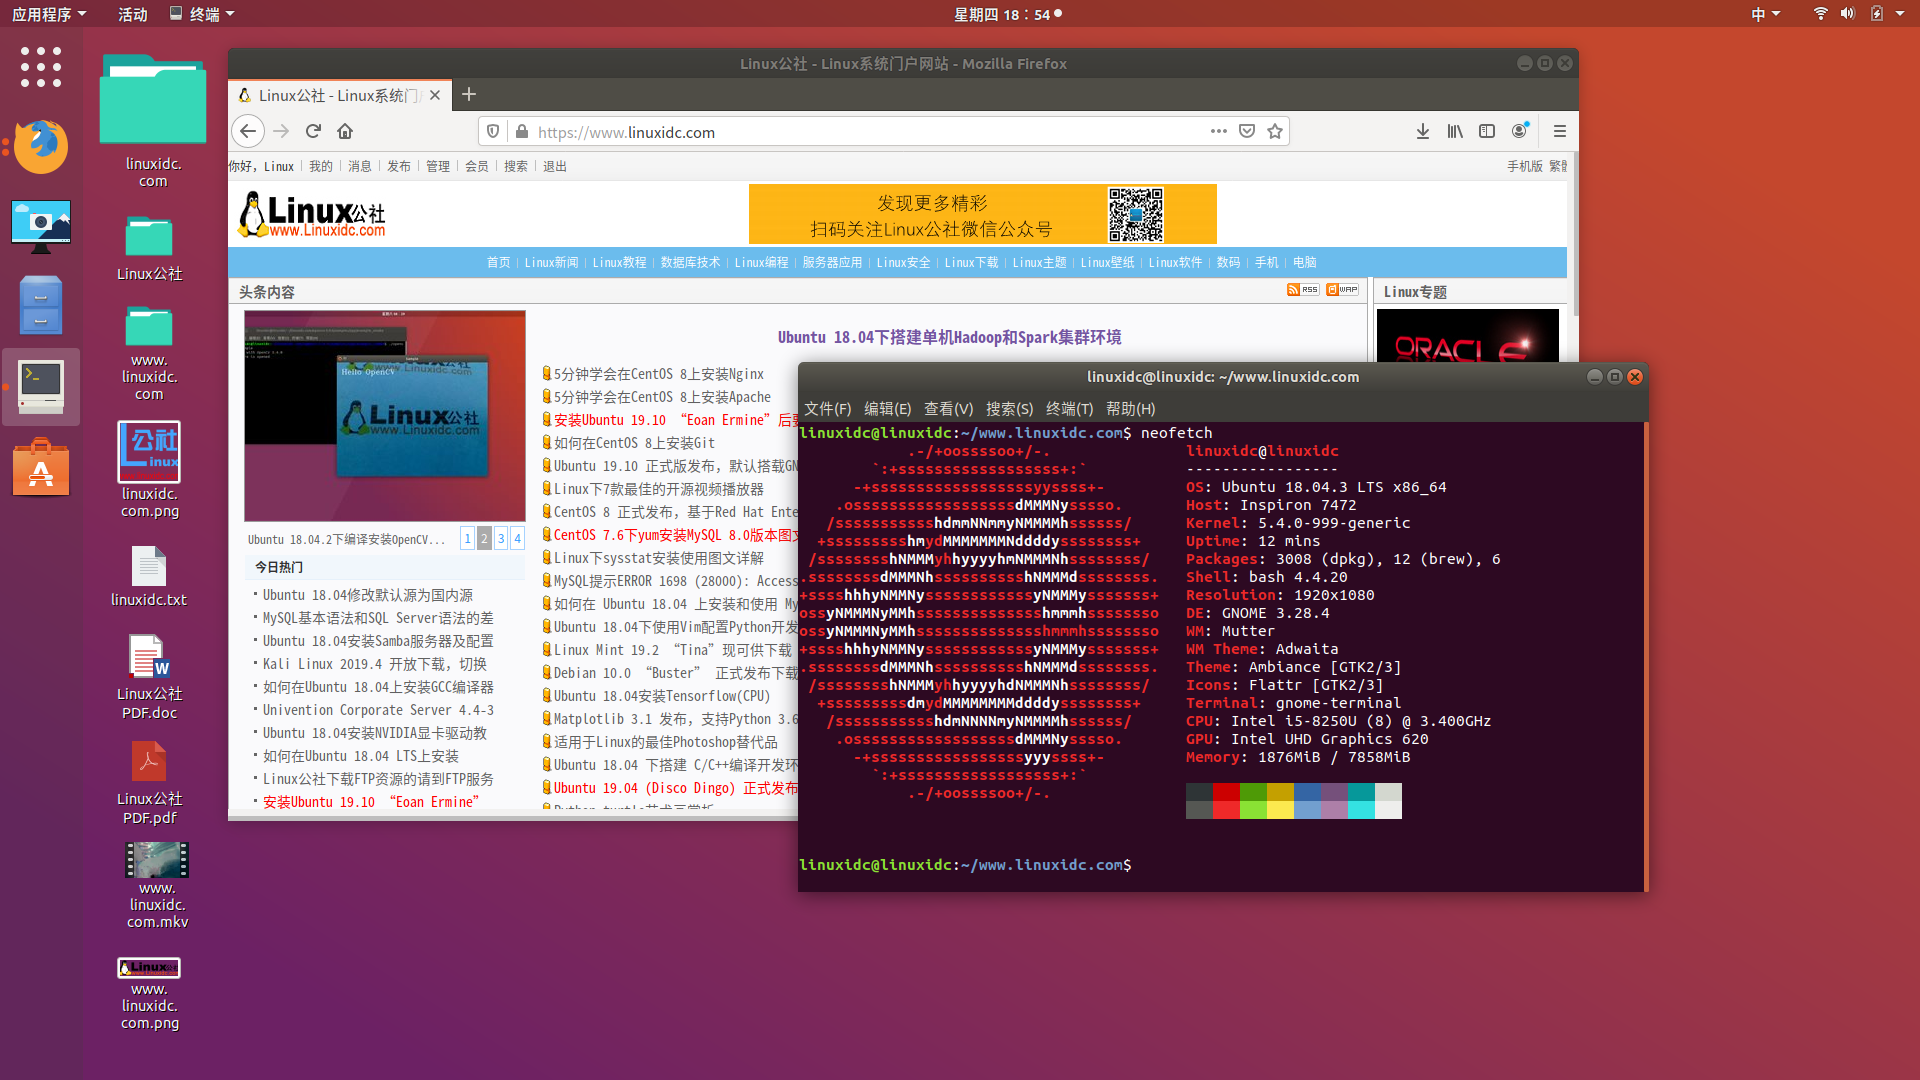This screenshot has height=1080, width=1920.
Task: Reload the current webpage
Action: 313,131
